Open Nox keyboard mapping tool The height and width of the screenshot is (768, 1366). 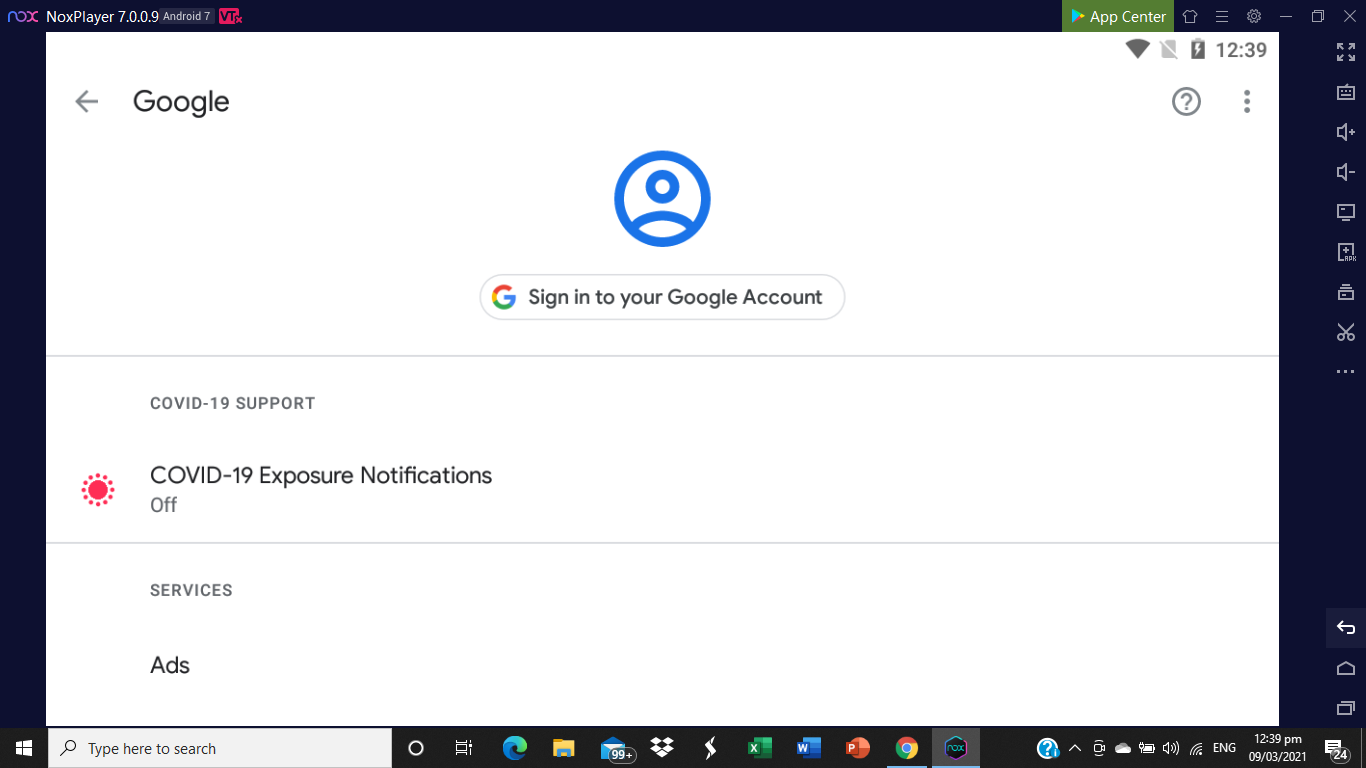tap(1346, 92)
